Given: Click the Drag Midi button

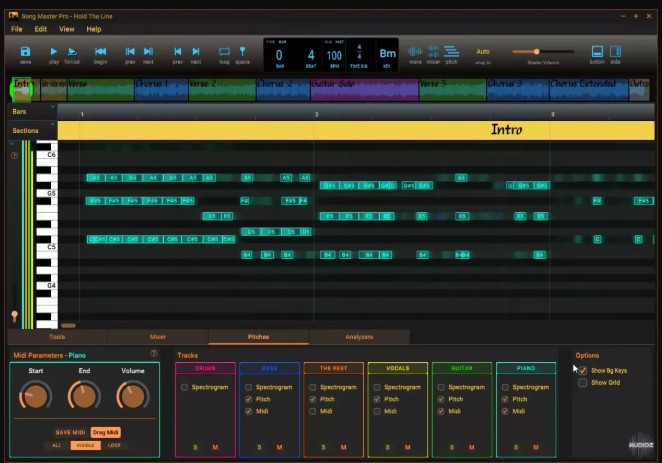Looking at the screenshot, I should 105,432.
